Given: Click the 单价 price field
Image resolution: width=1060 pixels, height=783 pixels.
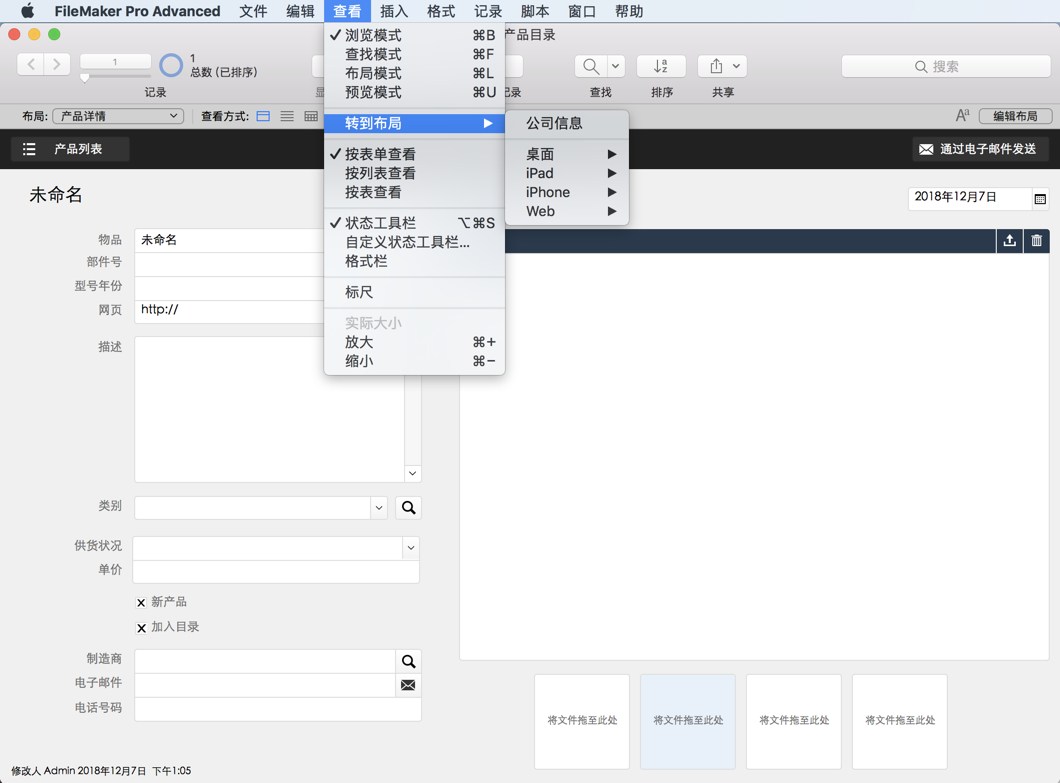Looking at the screenshot, I should [276, 571].
